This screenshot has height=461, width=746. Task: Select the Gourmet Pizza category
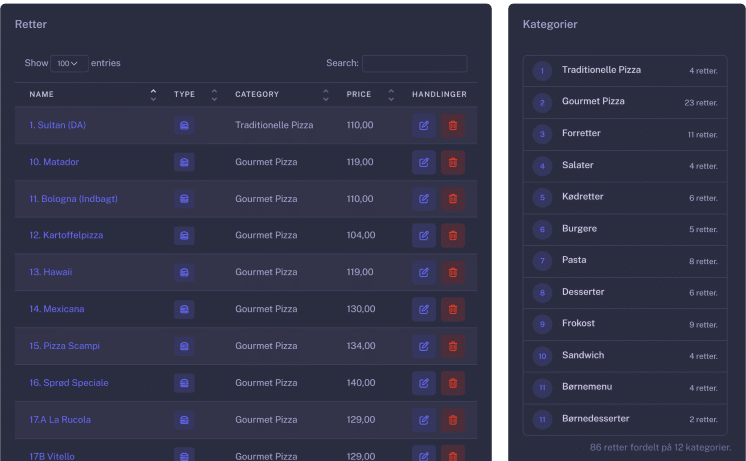pyautogui.click(x=593, y=102)
